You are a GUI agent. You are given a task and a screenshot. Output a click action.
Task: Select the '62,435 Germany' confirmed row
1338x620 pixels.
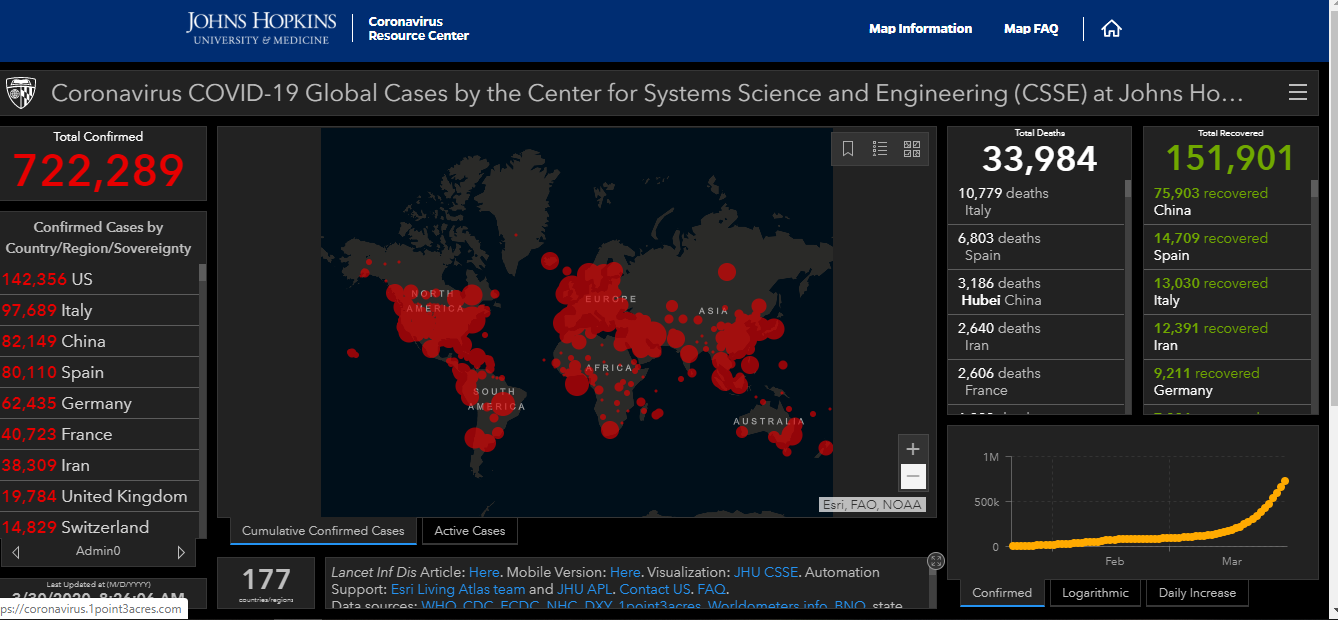tap(99, 403)
